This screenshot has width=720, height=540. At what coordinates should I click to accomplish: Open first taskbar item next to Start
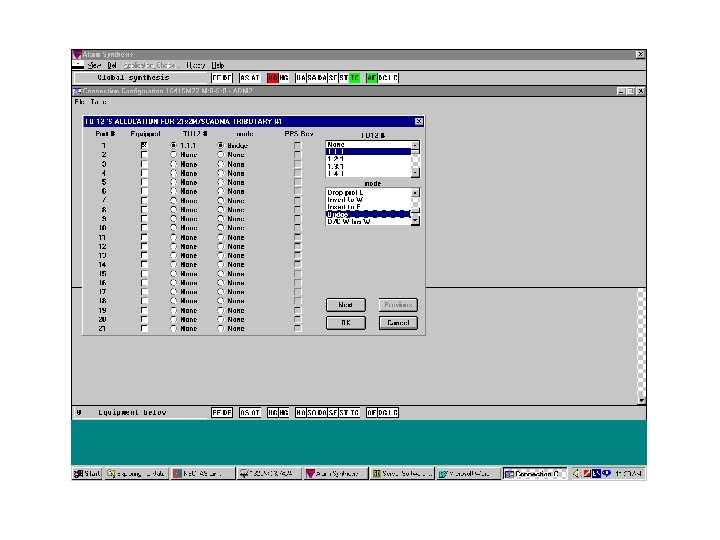pos(136,473)
